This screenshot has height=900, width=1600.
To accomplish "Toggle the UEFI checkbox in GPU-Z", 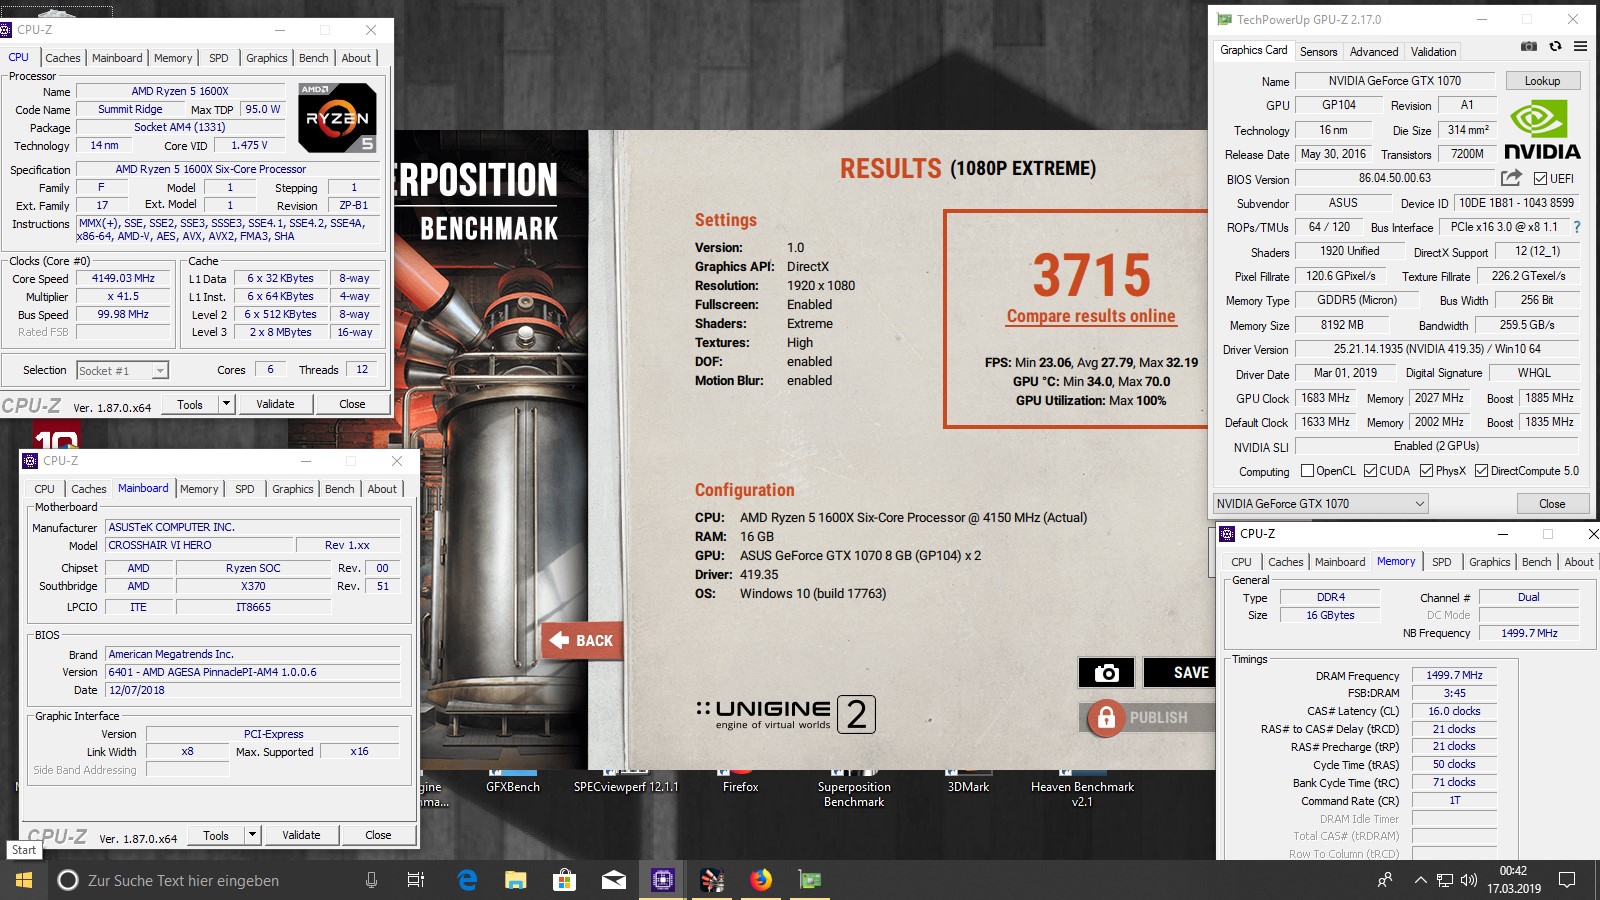I will [1540, 179].
